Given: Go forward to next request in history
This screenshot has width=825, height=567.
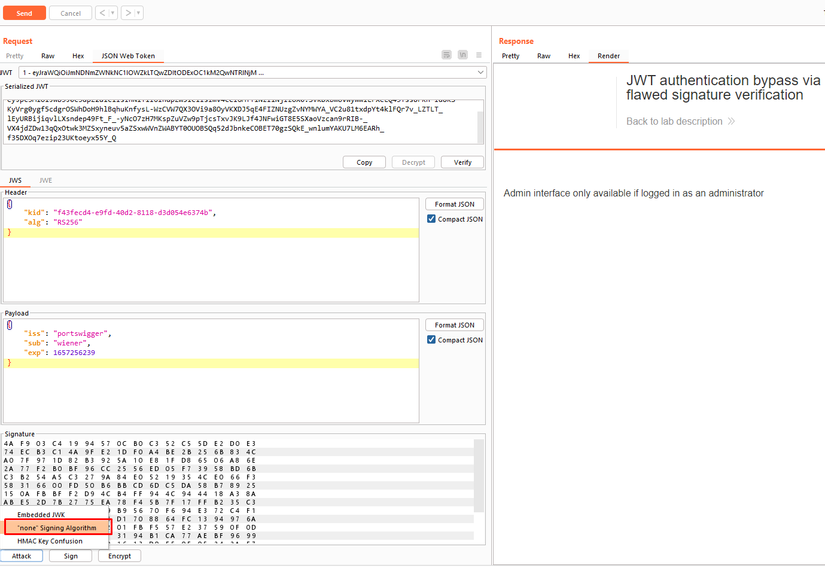Looking at the screenshot, I should [x=128, y=13].
